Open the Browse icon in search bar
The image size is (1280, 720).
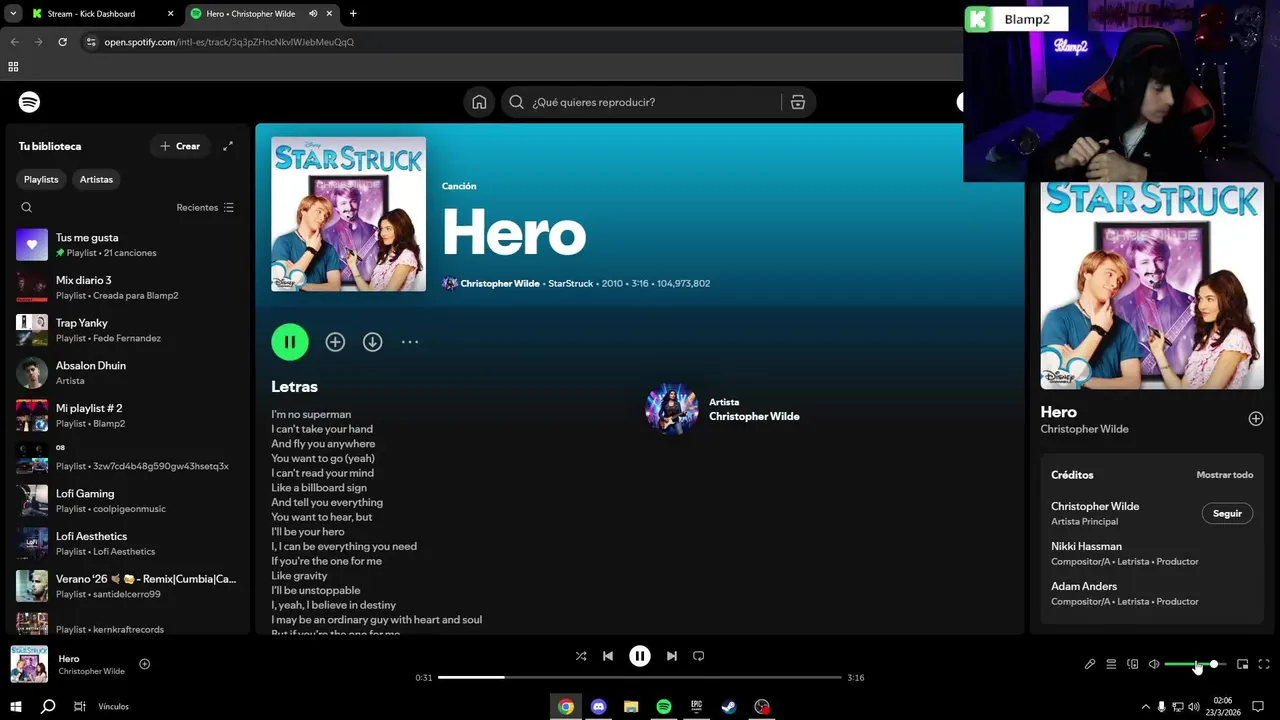tap(798, 102)
